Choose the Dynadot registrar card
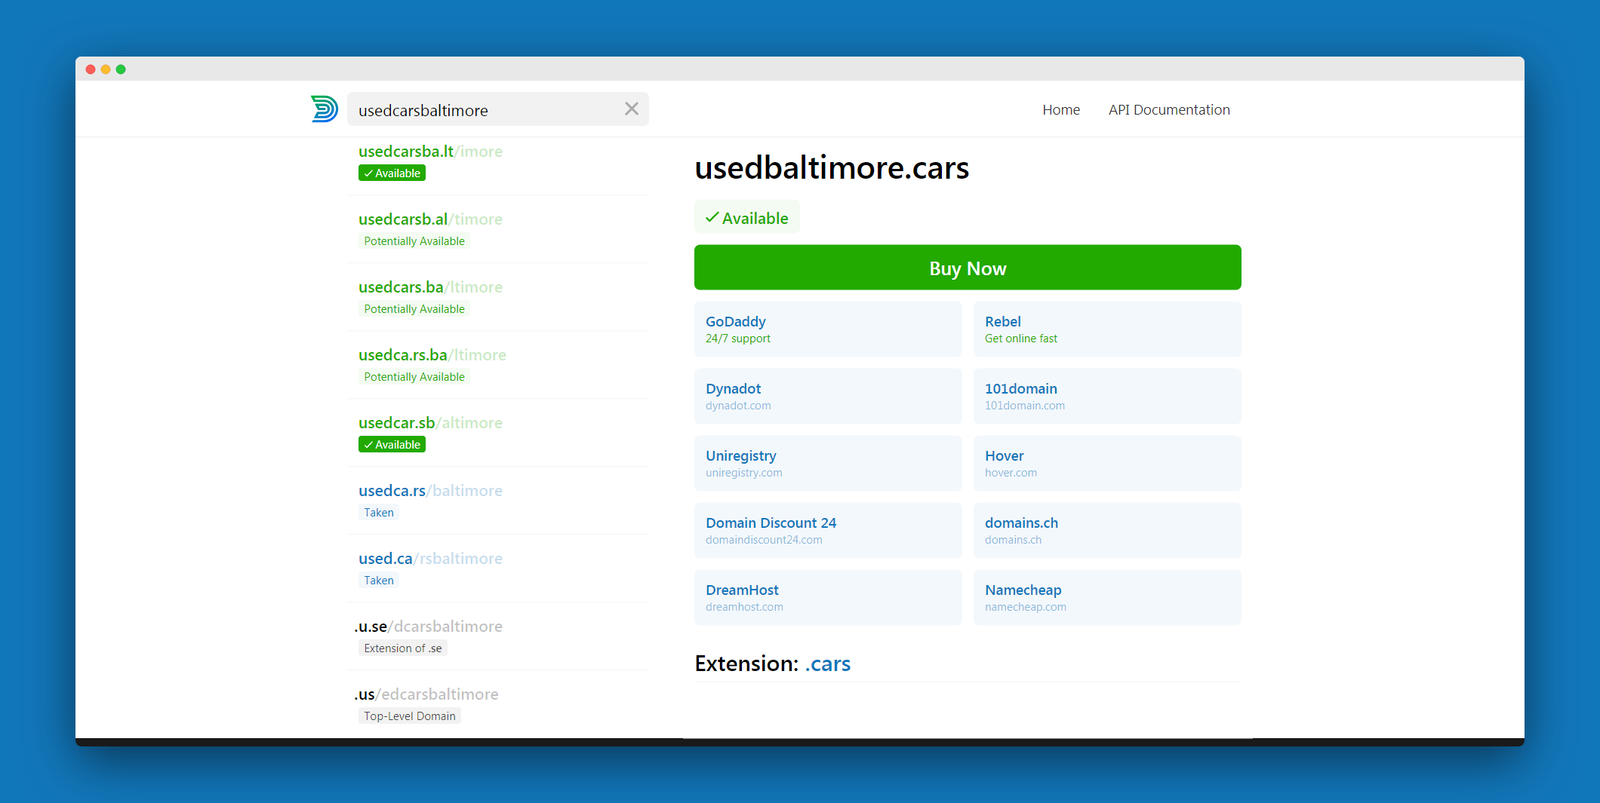This screenshot has height=803, width=1600. 828,396
